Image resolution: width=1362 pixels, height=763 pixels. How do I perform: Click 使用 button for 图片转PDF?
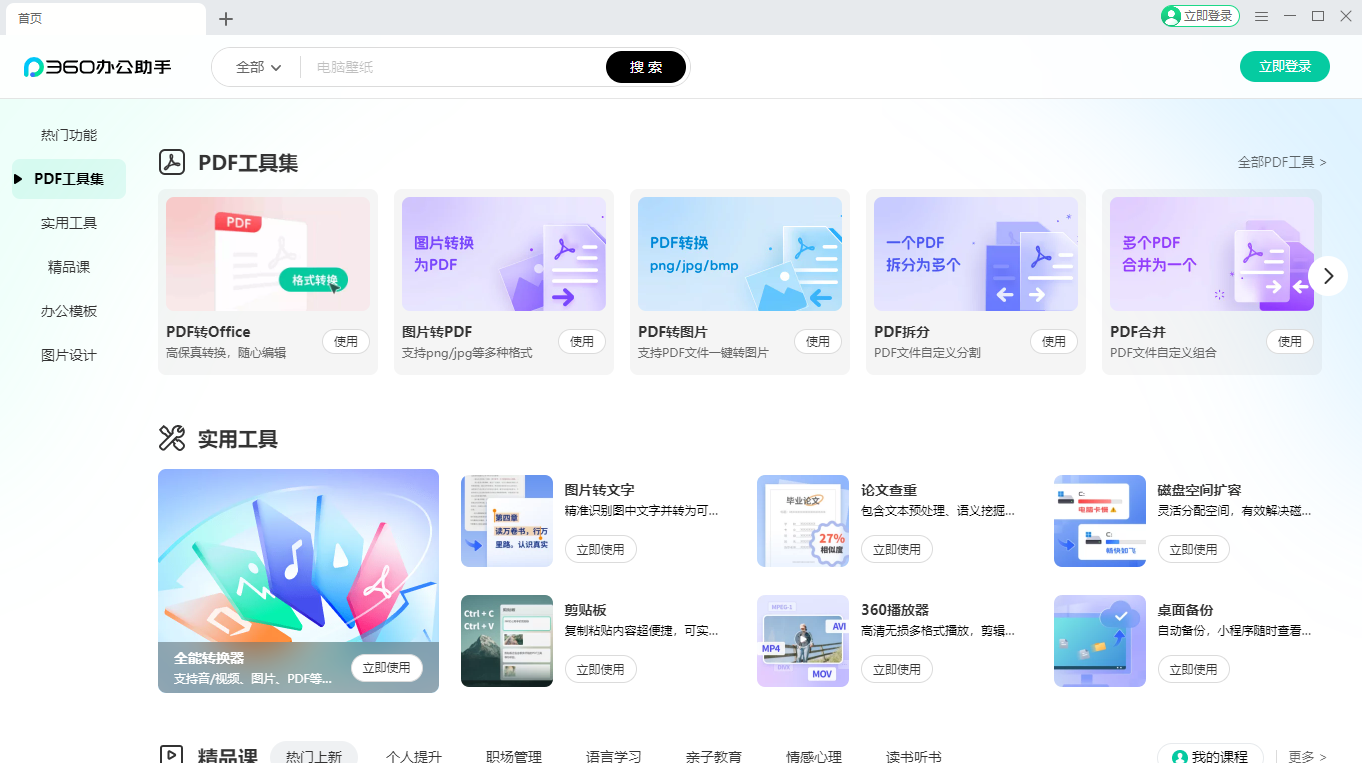582,341
